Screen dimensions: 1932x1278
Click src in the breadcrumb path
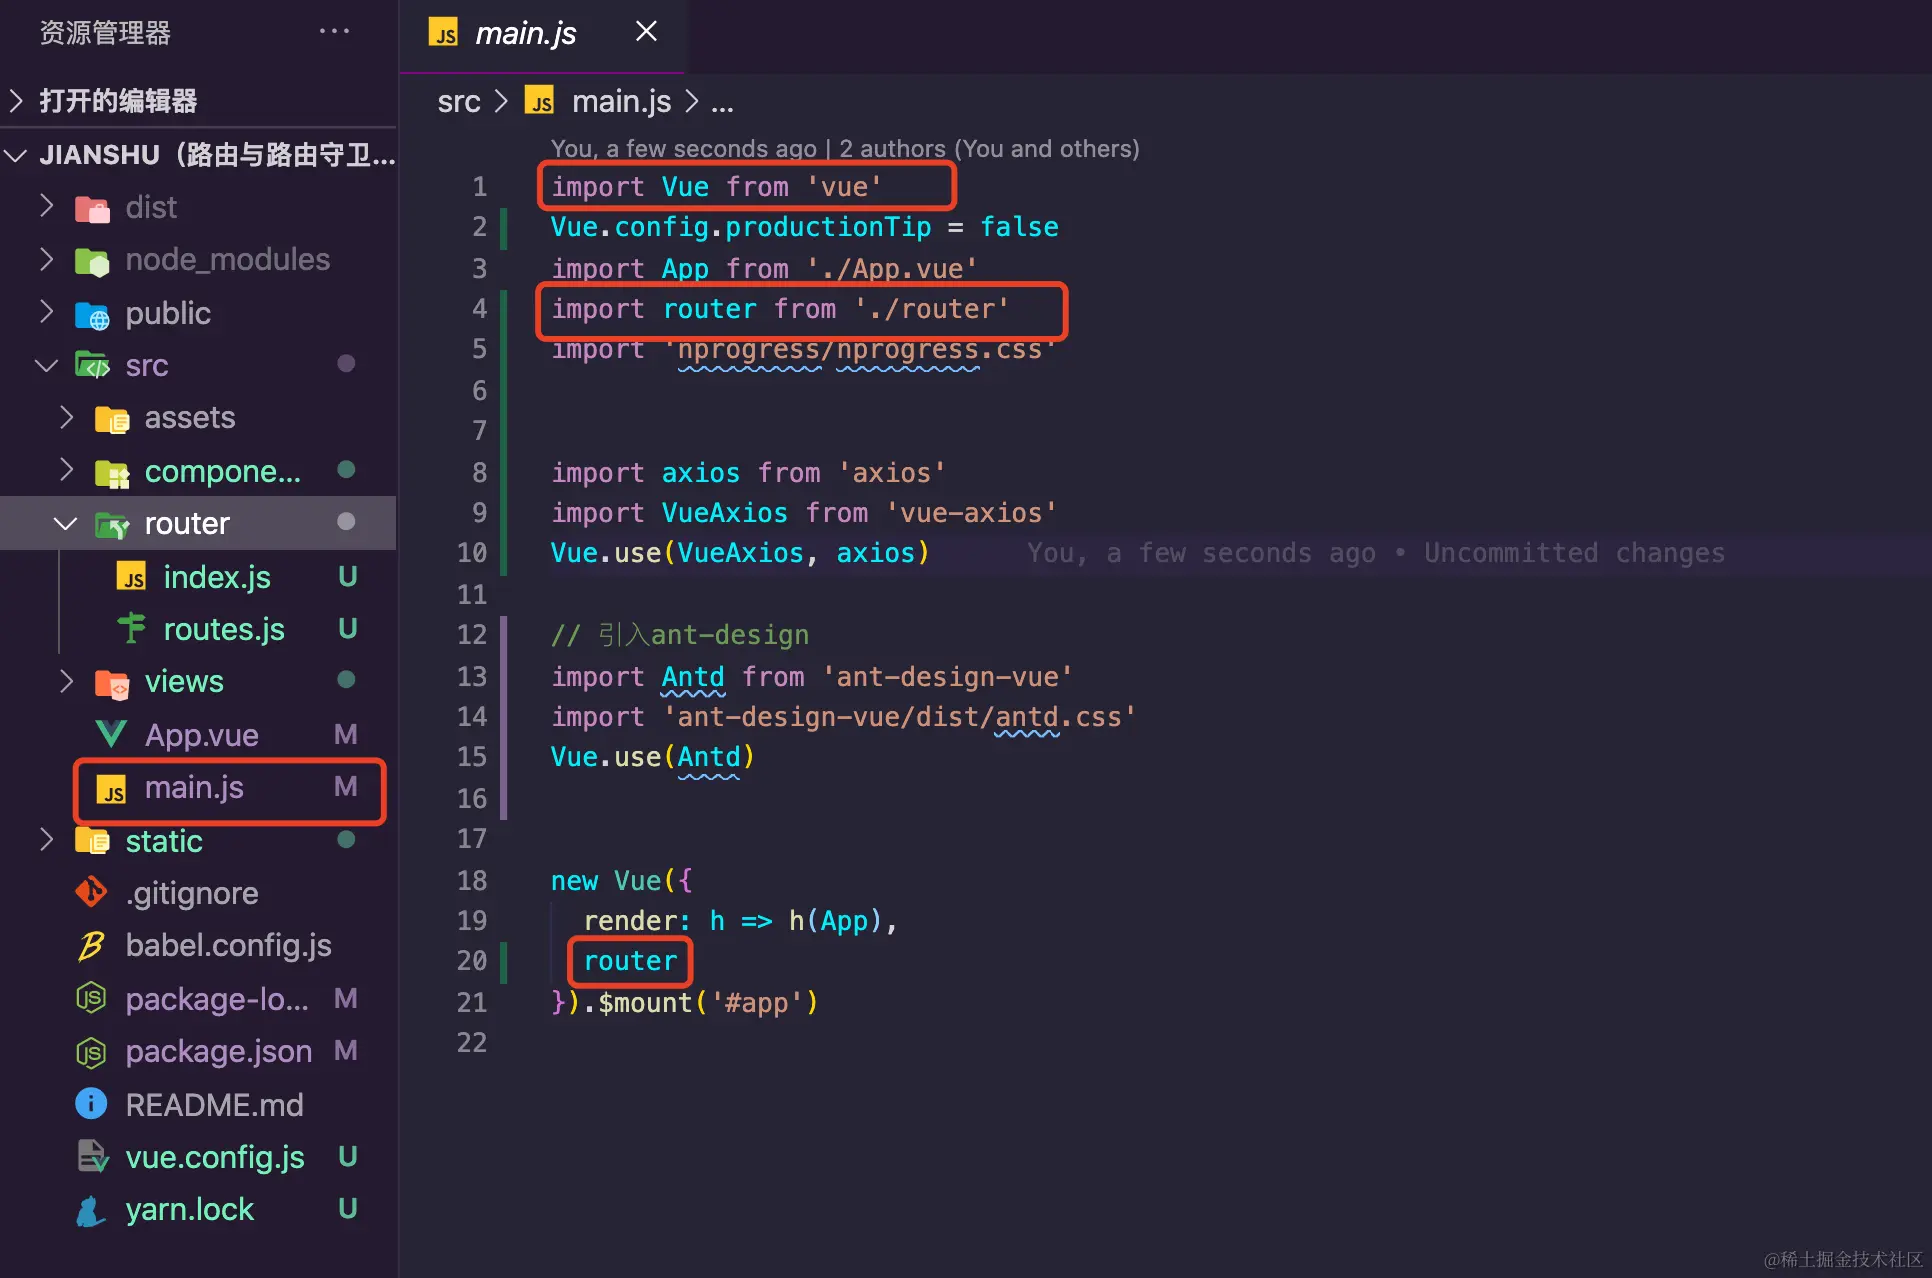[458, 102]
